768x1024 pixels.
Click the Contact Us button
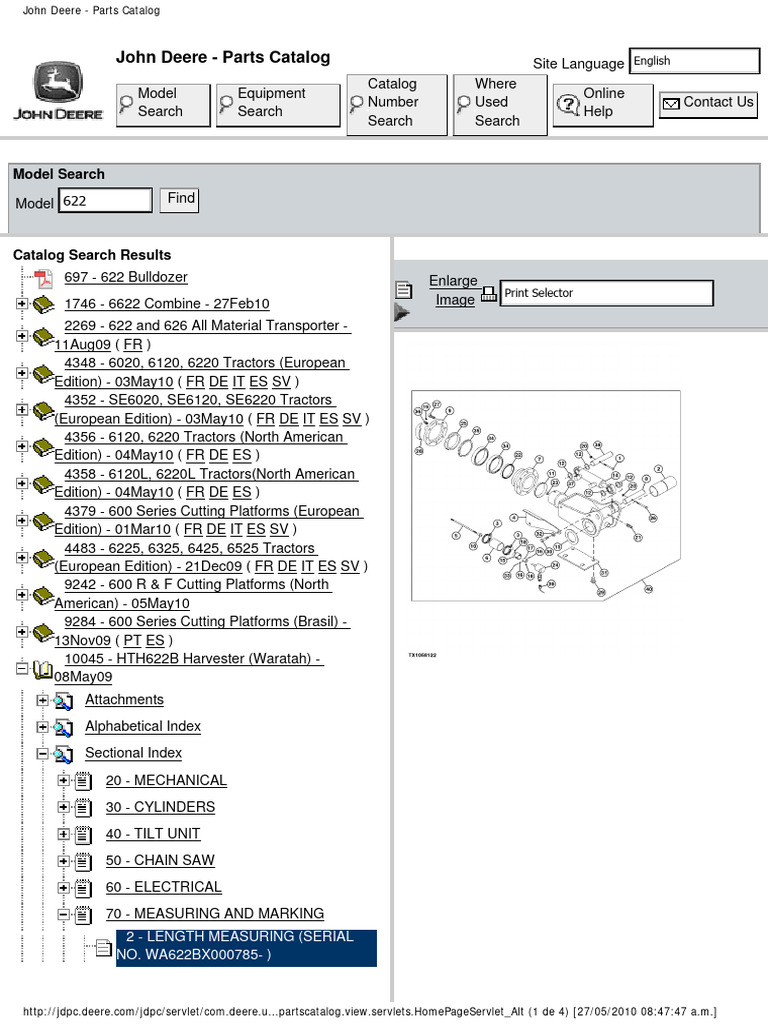709,104
